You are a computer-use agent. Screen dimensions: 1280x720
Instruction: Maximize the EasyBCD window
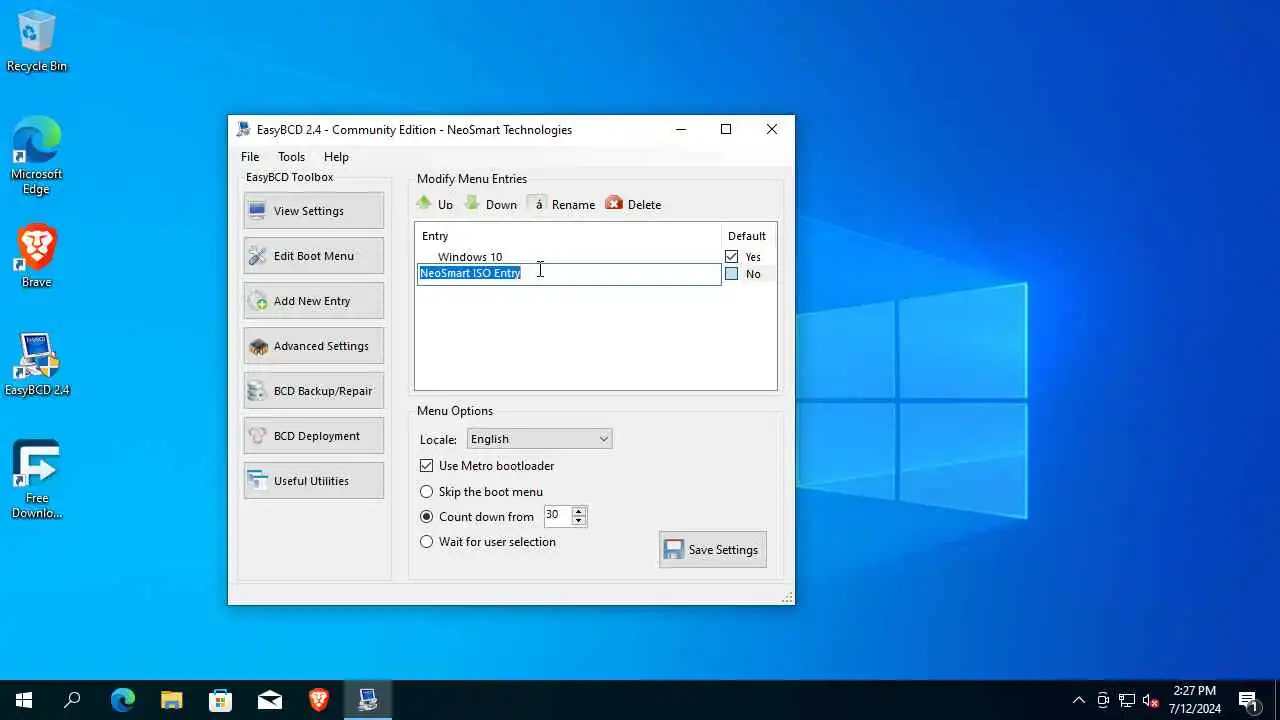(x=726, y=129)
